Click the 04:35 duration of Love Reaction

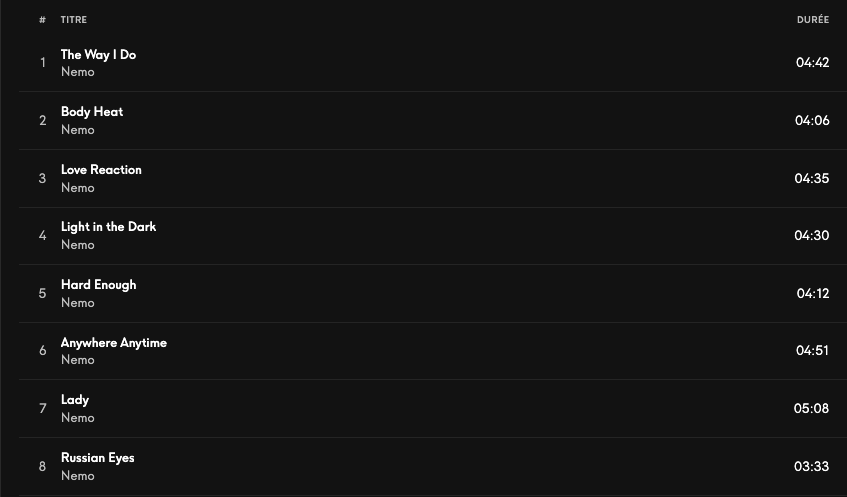[x=812, y=179]
